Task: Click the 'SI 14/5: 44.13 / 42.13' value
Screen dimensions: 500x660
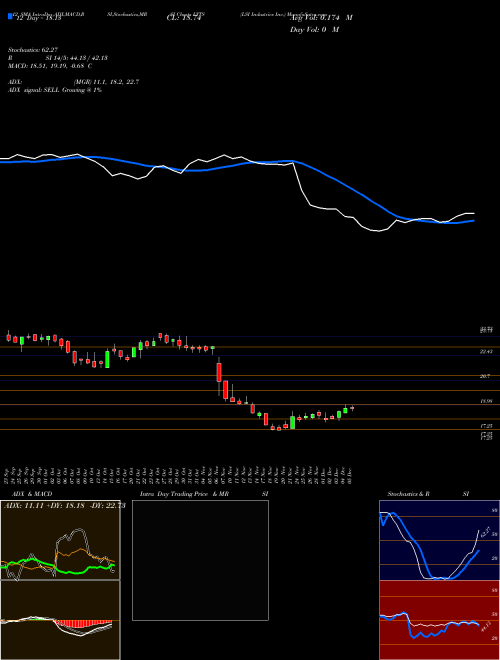Action: pyautogui.click(x=77, y=58)
